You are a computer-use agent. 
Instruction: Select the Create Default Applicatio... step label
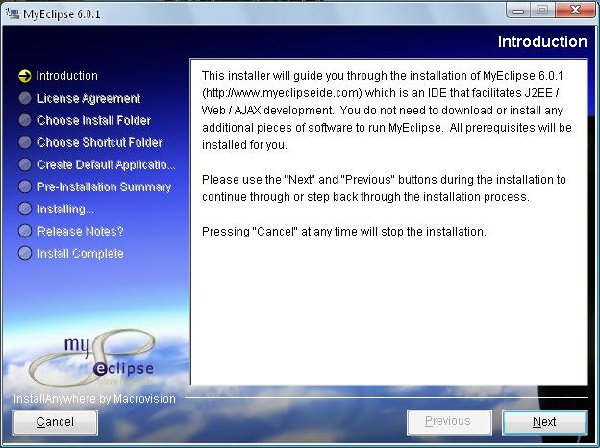pos(106,165)
